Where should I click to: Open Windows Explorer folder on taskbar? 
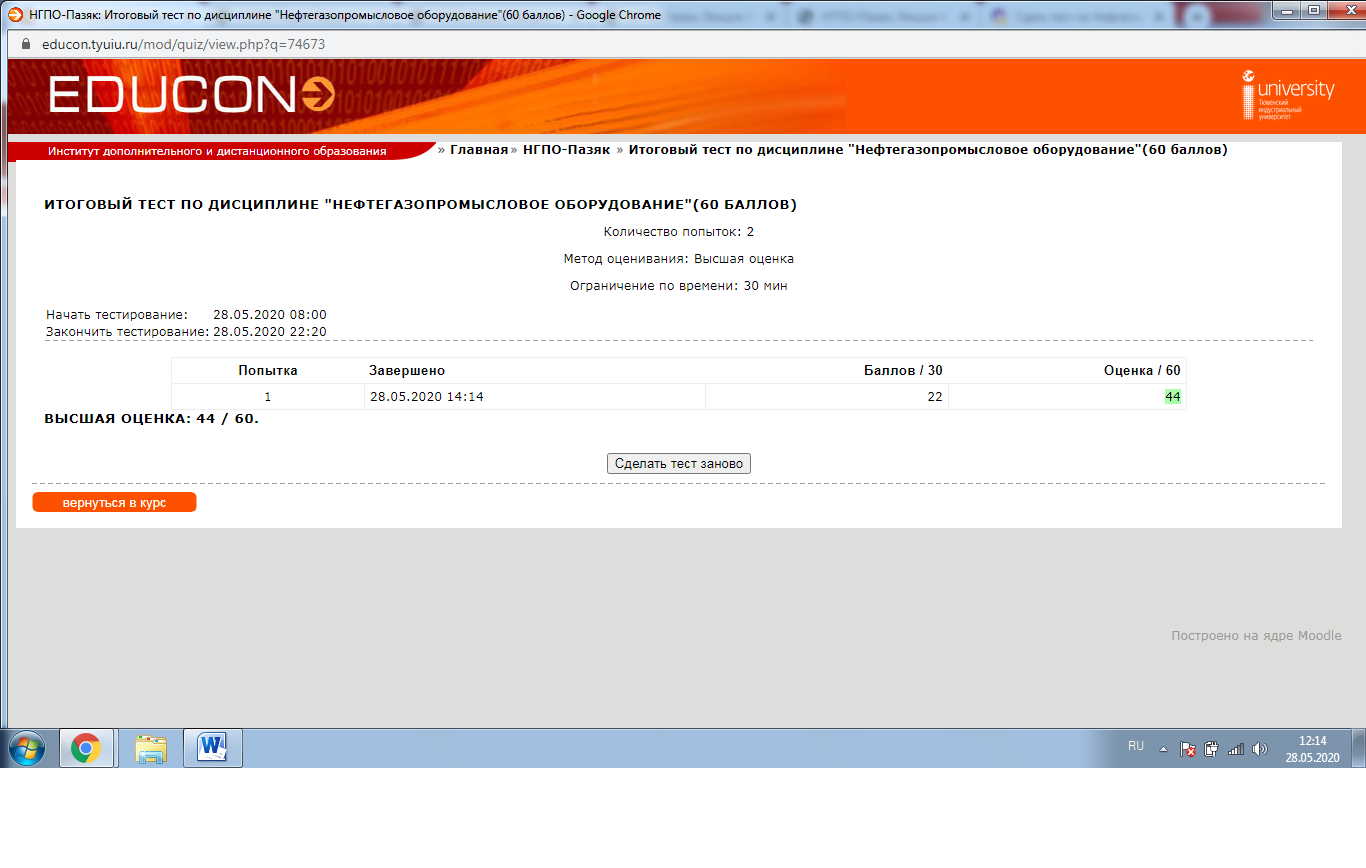pyautogui.click(x=151, y=748)
